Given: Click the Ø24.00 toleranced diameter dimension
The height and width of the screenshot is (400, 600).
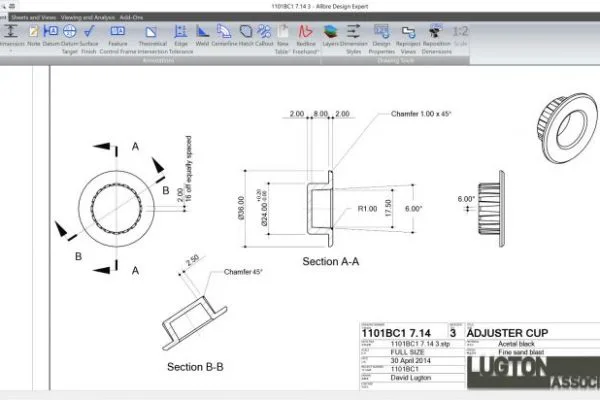Looking at the screenshot, I should [x=264, y=208].
